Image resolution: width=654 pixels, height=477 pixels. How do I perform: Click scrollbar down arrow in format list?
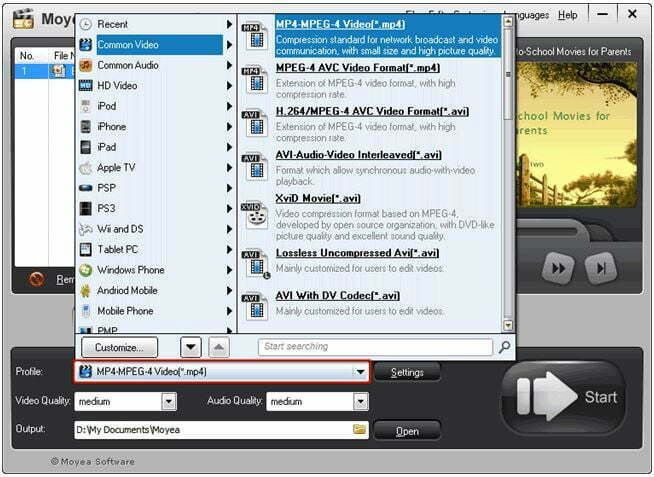click(508, 325)
